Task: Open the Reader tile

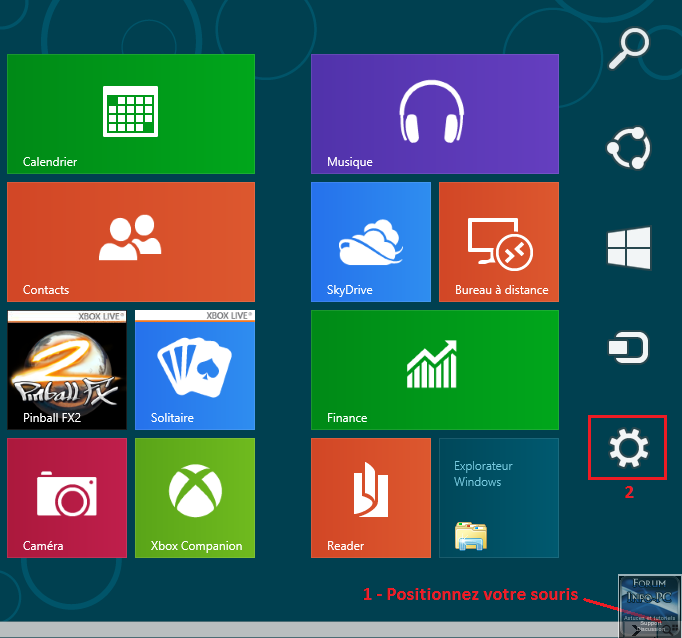Action: click(x=370, y=498)
